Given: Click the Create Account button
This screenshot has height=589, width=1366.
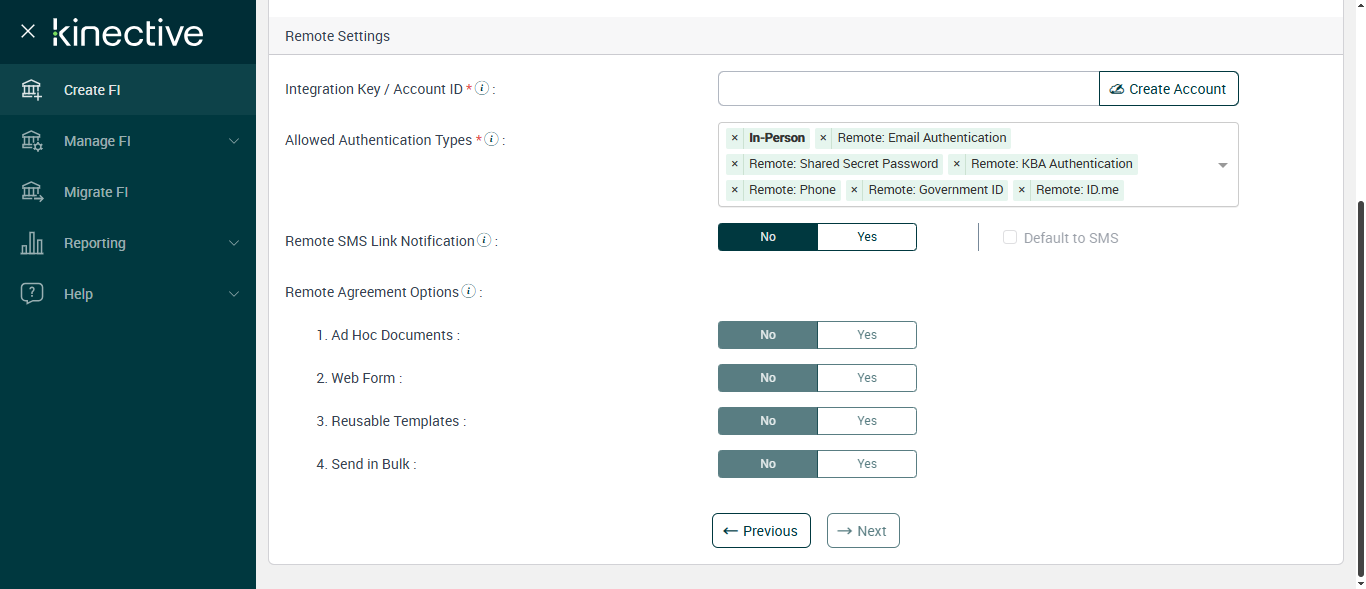Looking at the screenshot, I should pos(1168,89).
